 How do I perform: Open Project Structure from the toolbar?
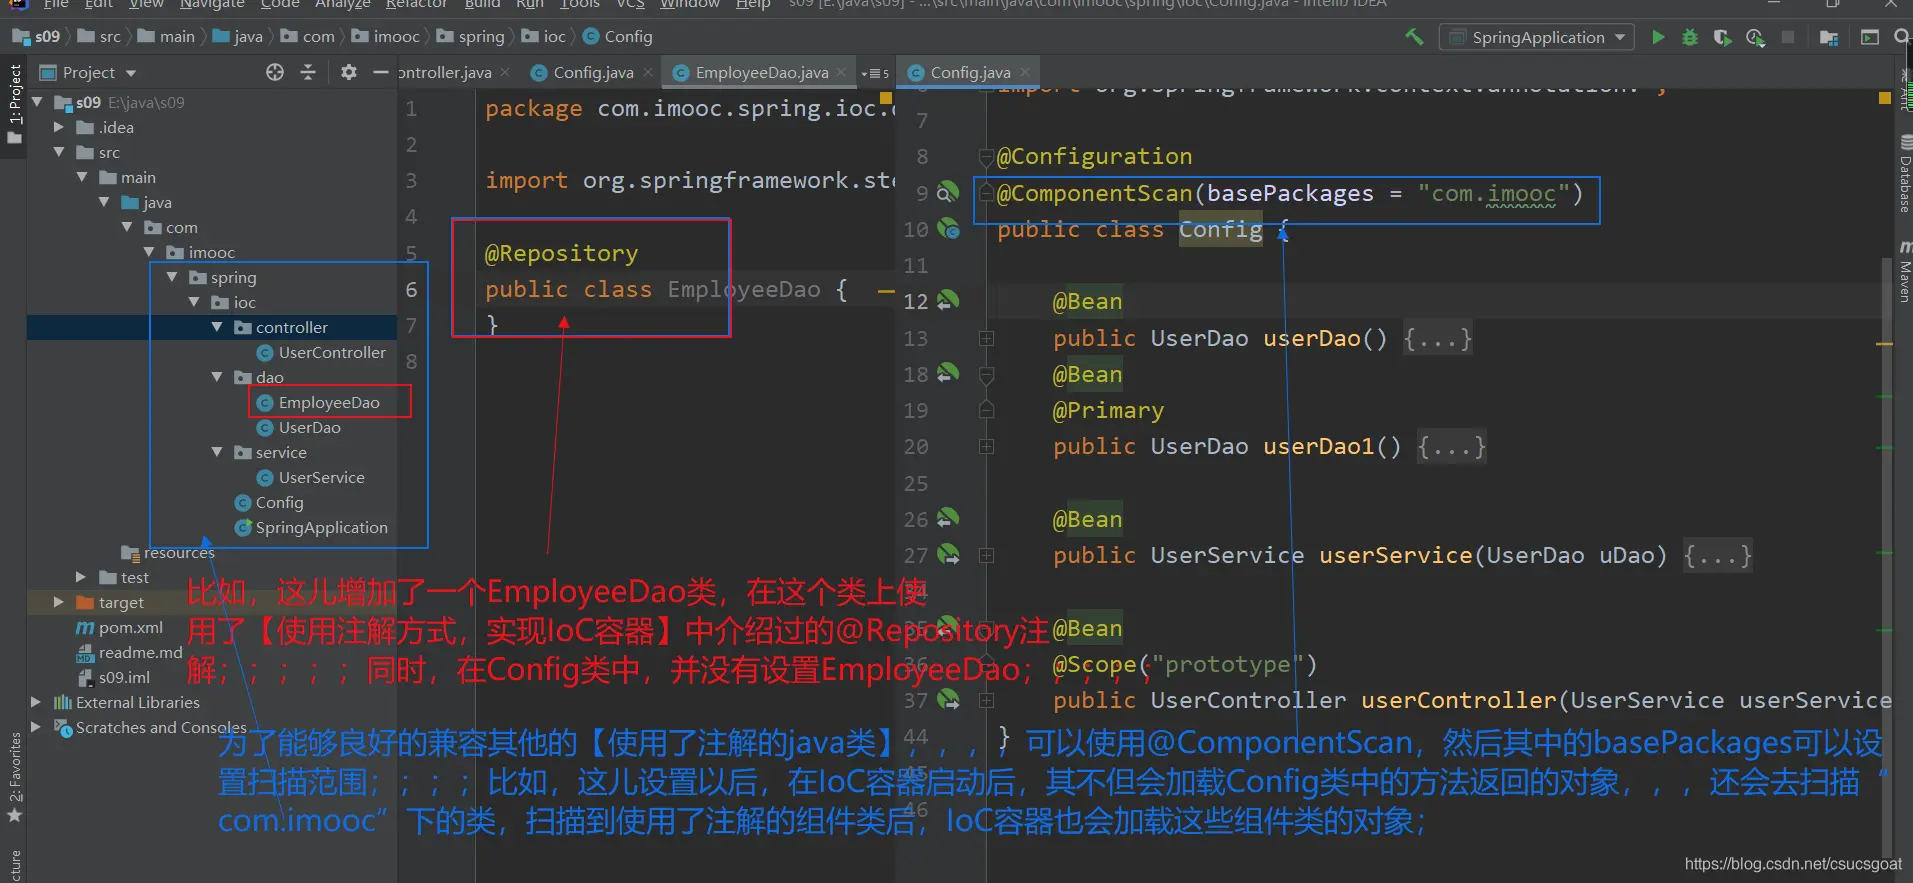click(1829, 37)
